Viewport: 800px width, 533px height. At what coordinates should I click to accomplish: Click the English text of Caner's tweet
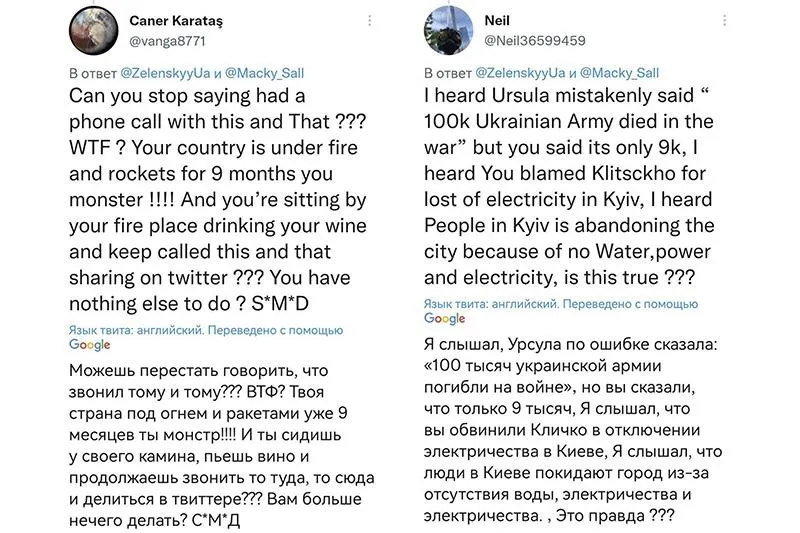(x=218, y=199)
